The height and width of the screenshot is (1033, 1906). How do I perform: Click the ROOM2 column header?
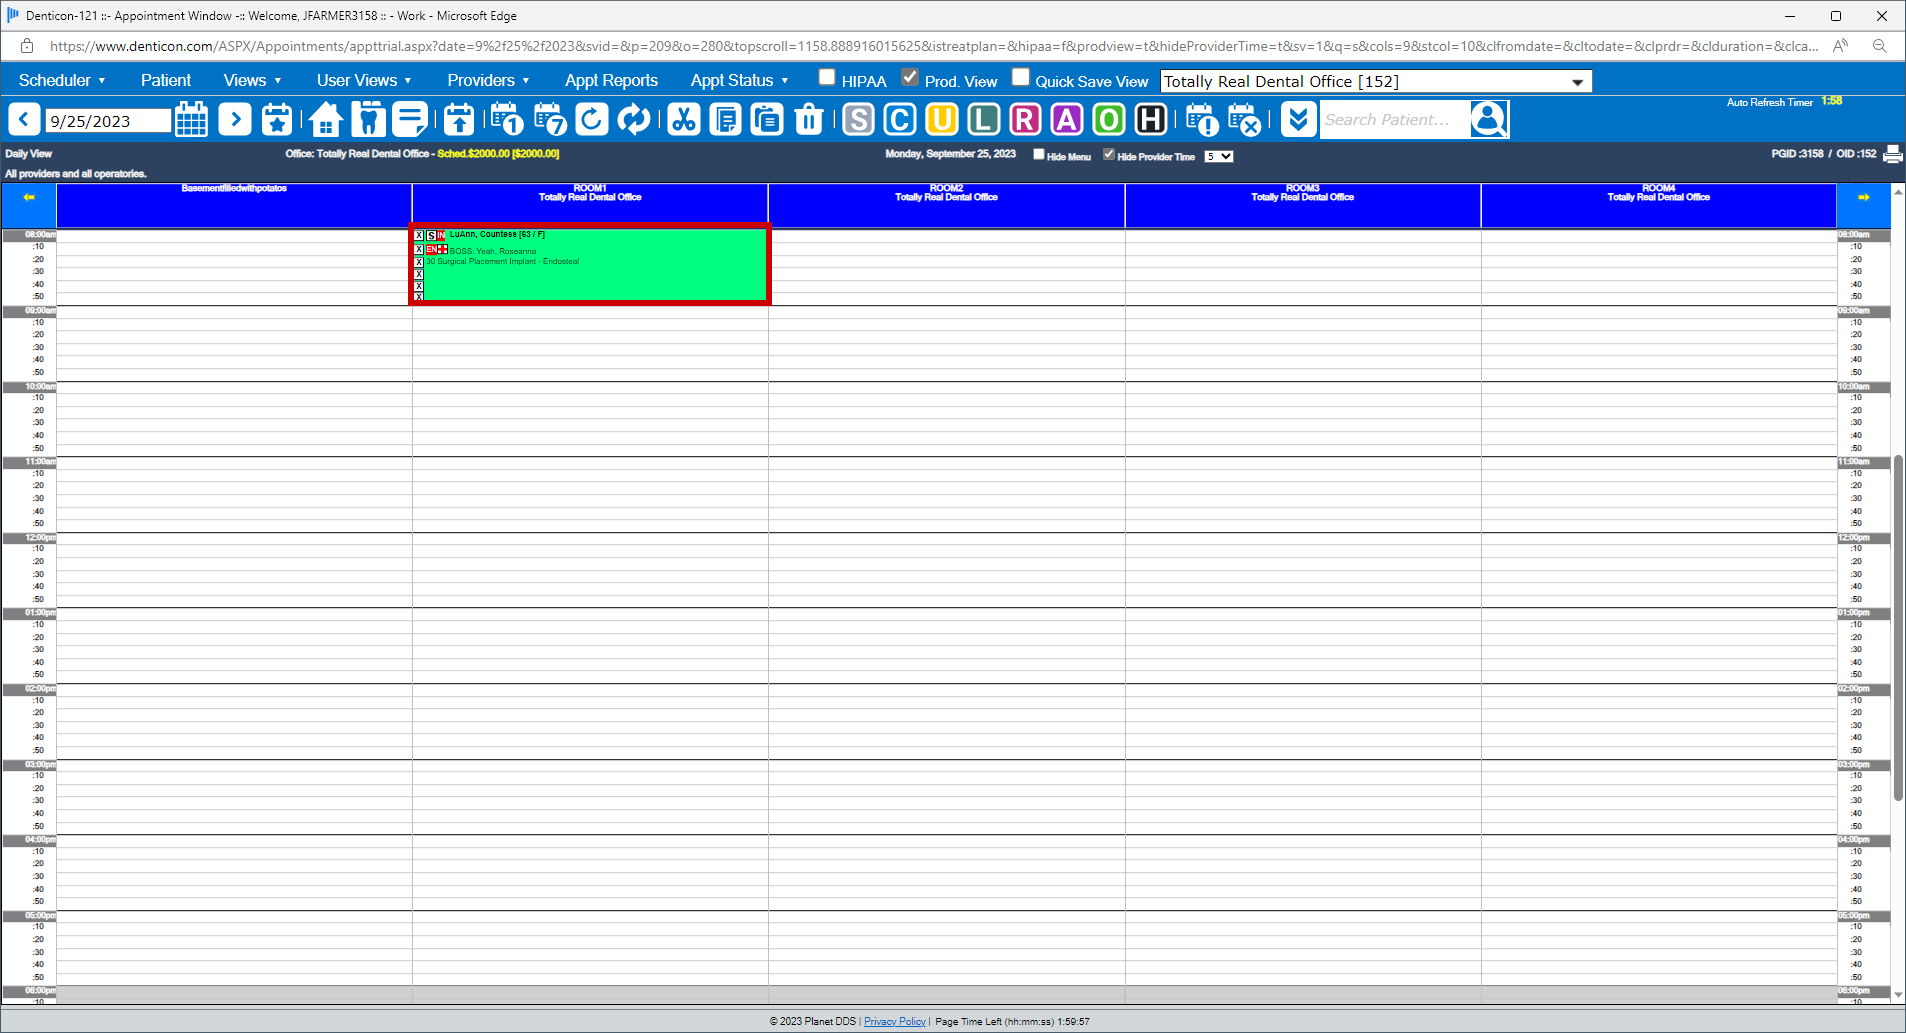point(946,205)
